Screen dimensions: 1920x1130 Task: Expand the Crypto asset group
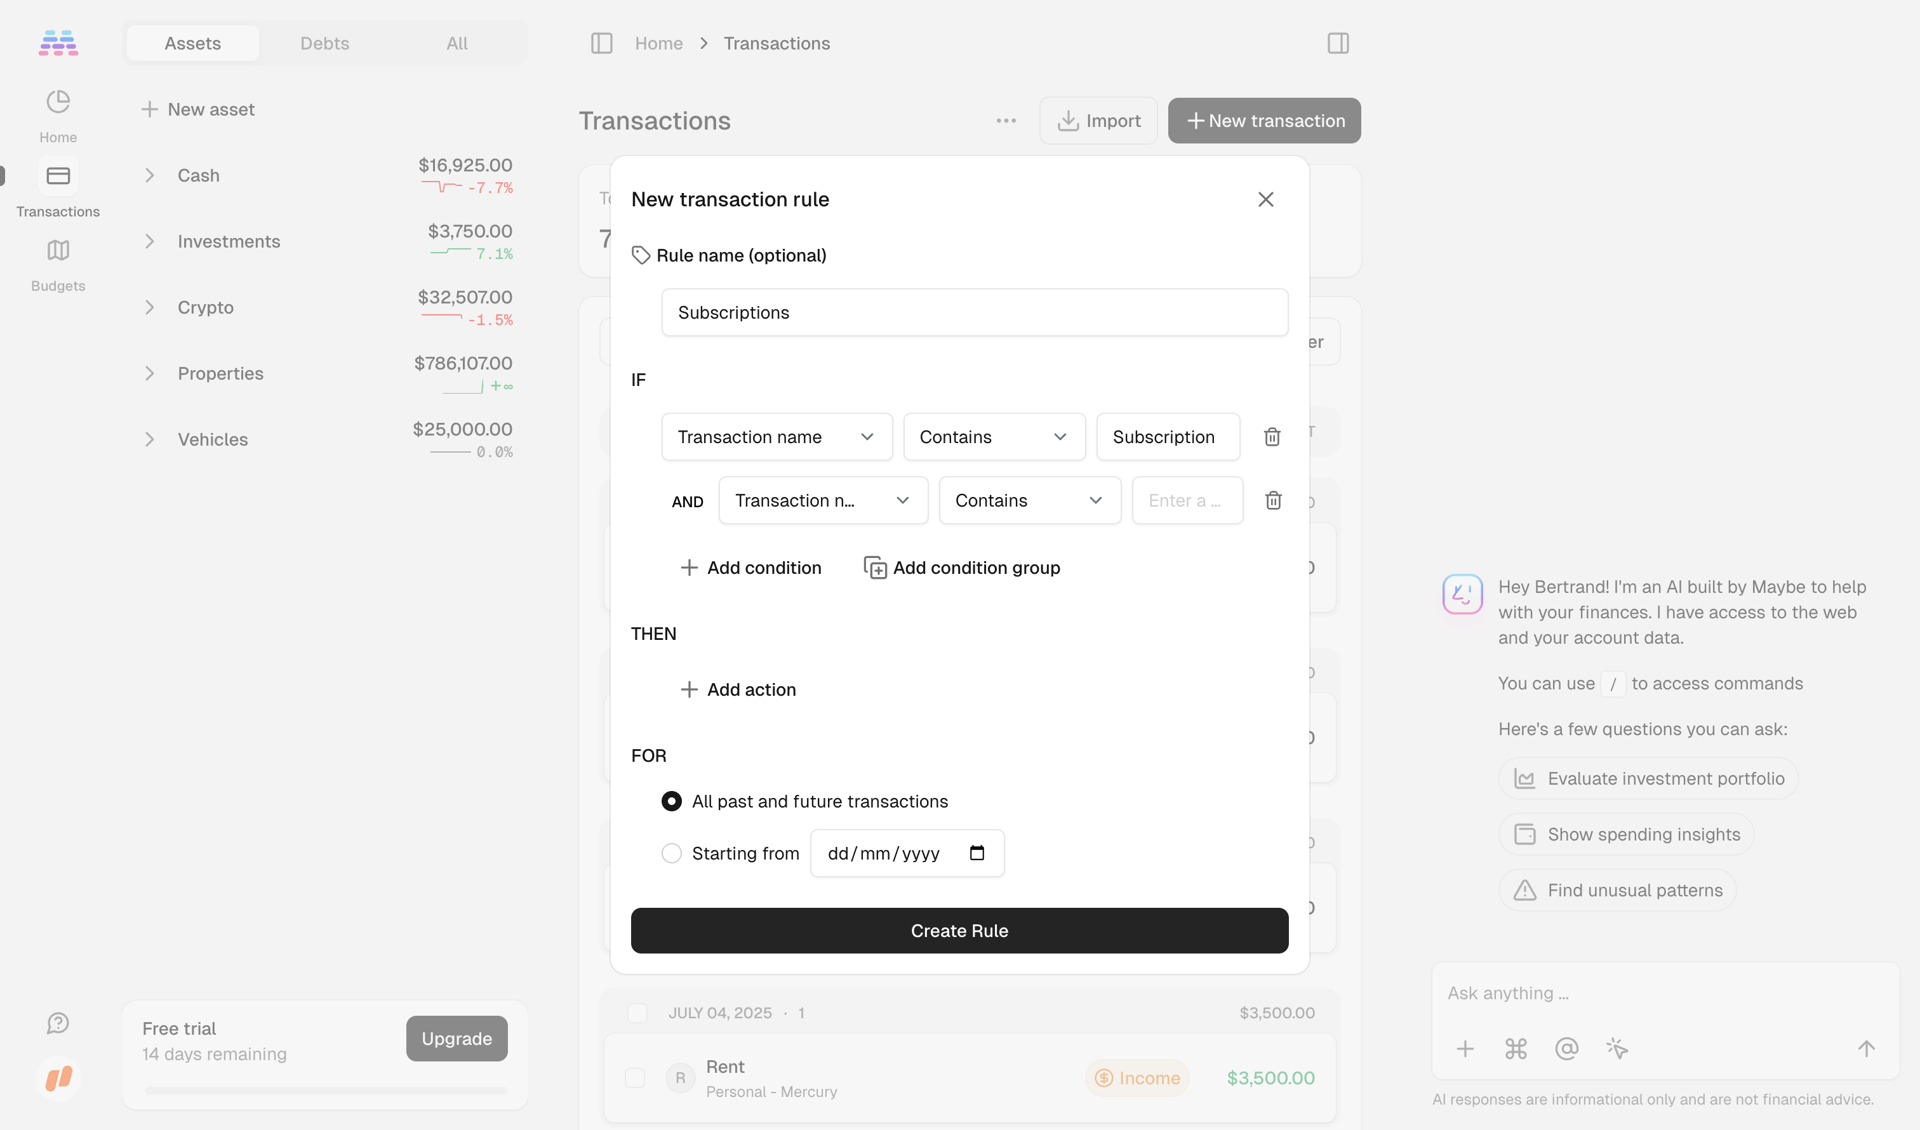149,307
